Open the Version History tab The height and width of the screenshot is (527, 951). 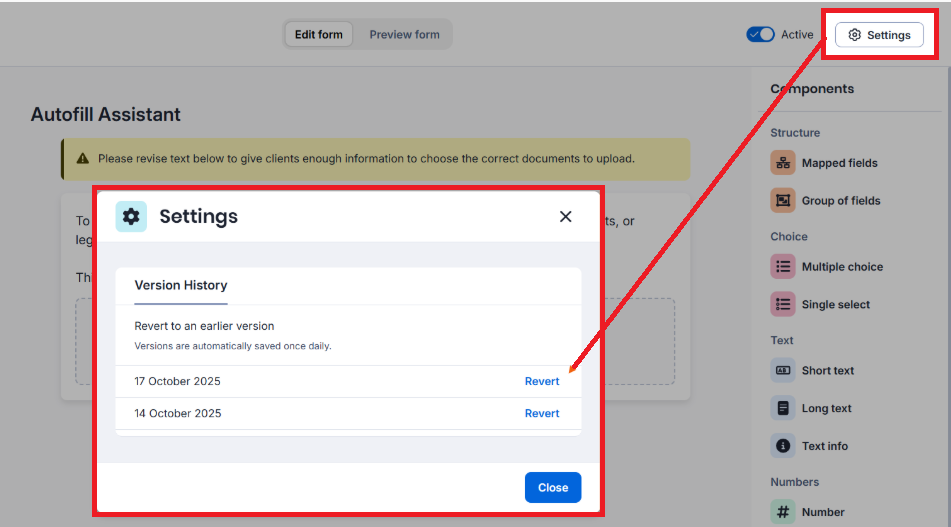[181, 286]
